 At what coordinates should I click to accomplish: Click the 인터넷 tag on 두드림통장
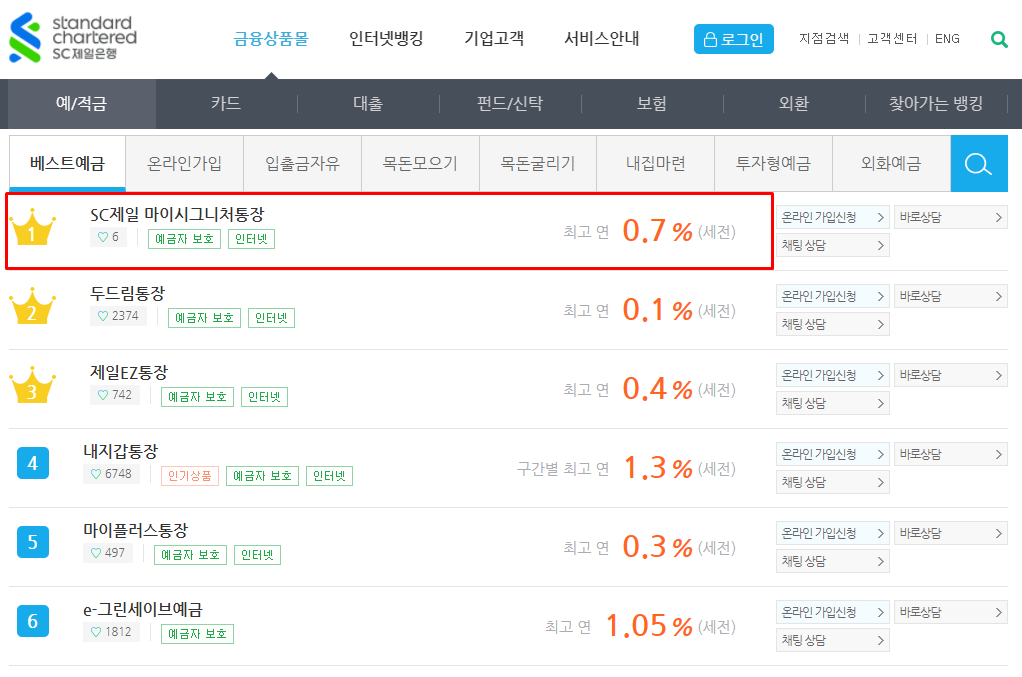pyautogui.click(x=271, y=318)
